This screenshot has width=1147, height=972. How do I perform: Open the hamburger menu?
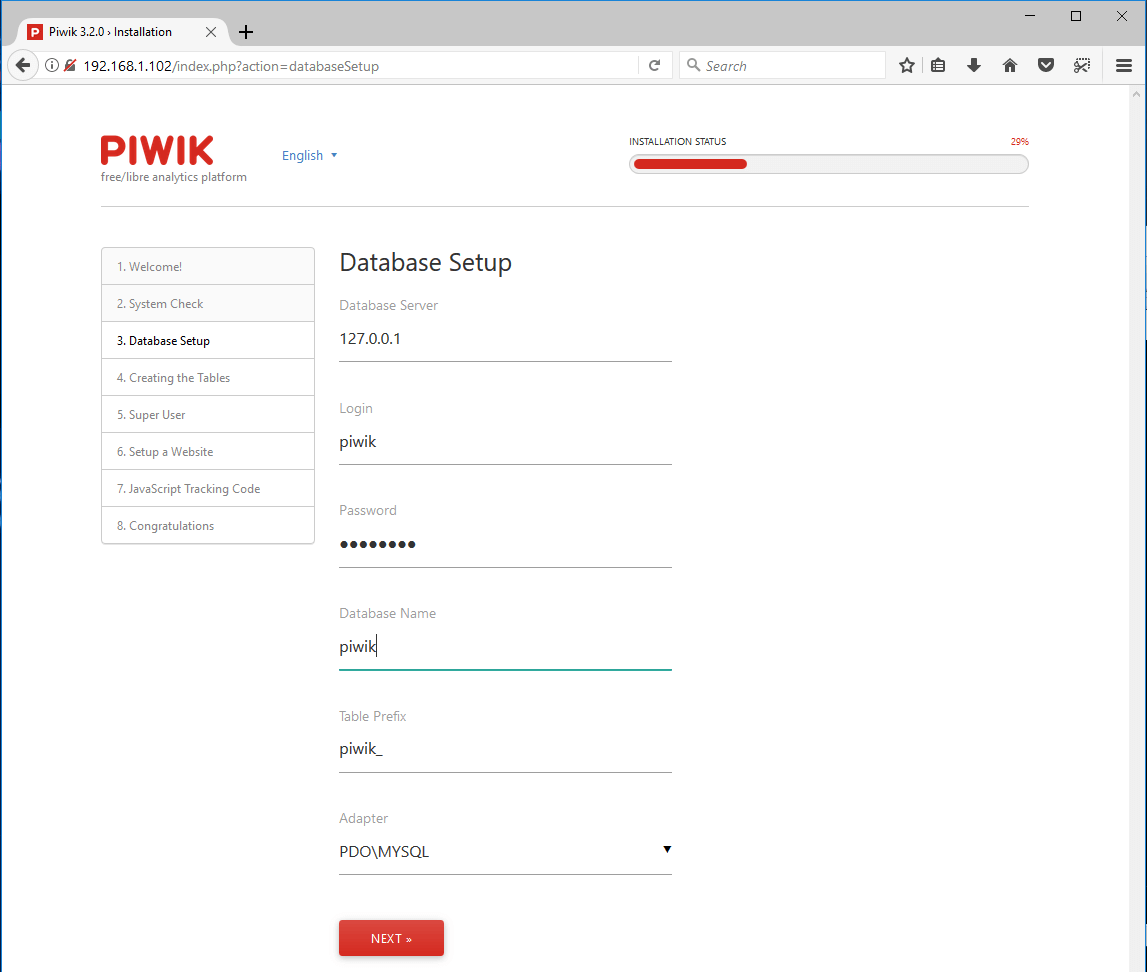click(x=1124, y=66)
